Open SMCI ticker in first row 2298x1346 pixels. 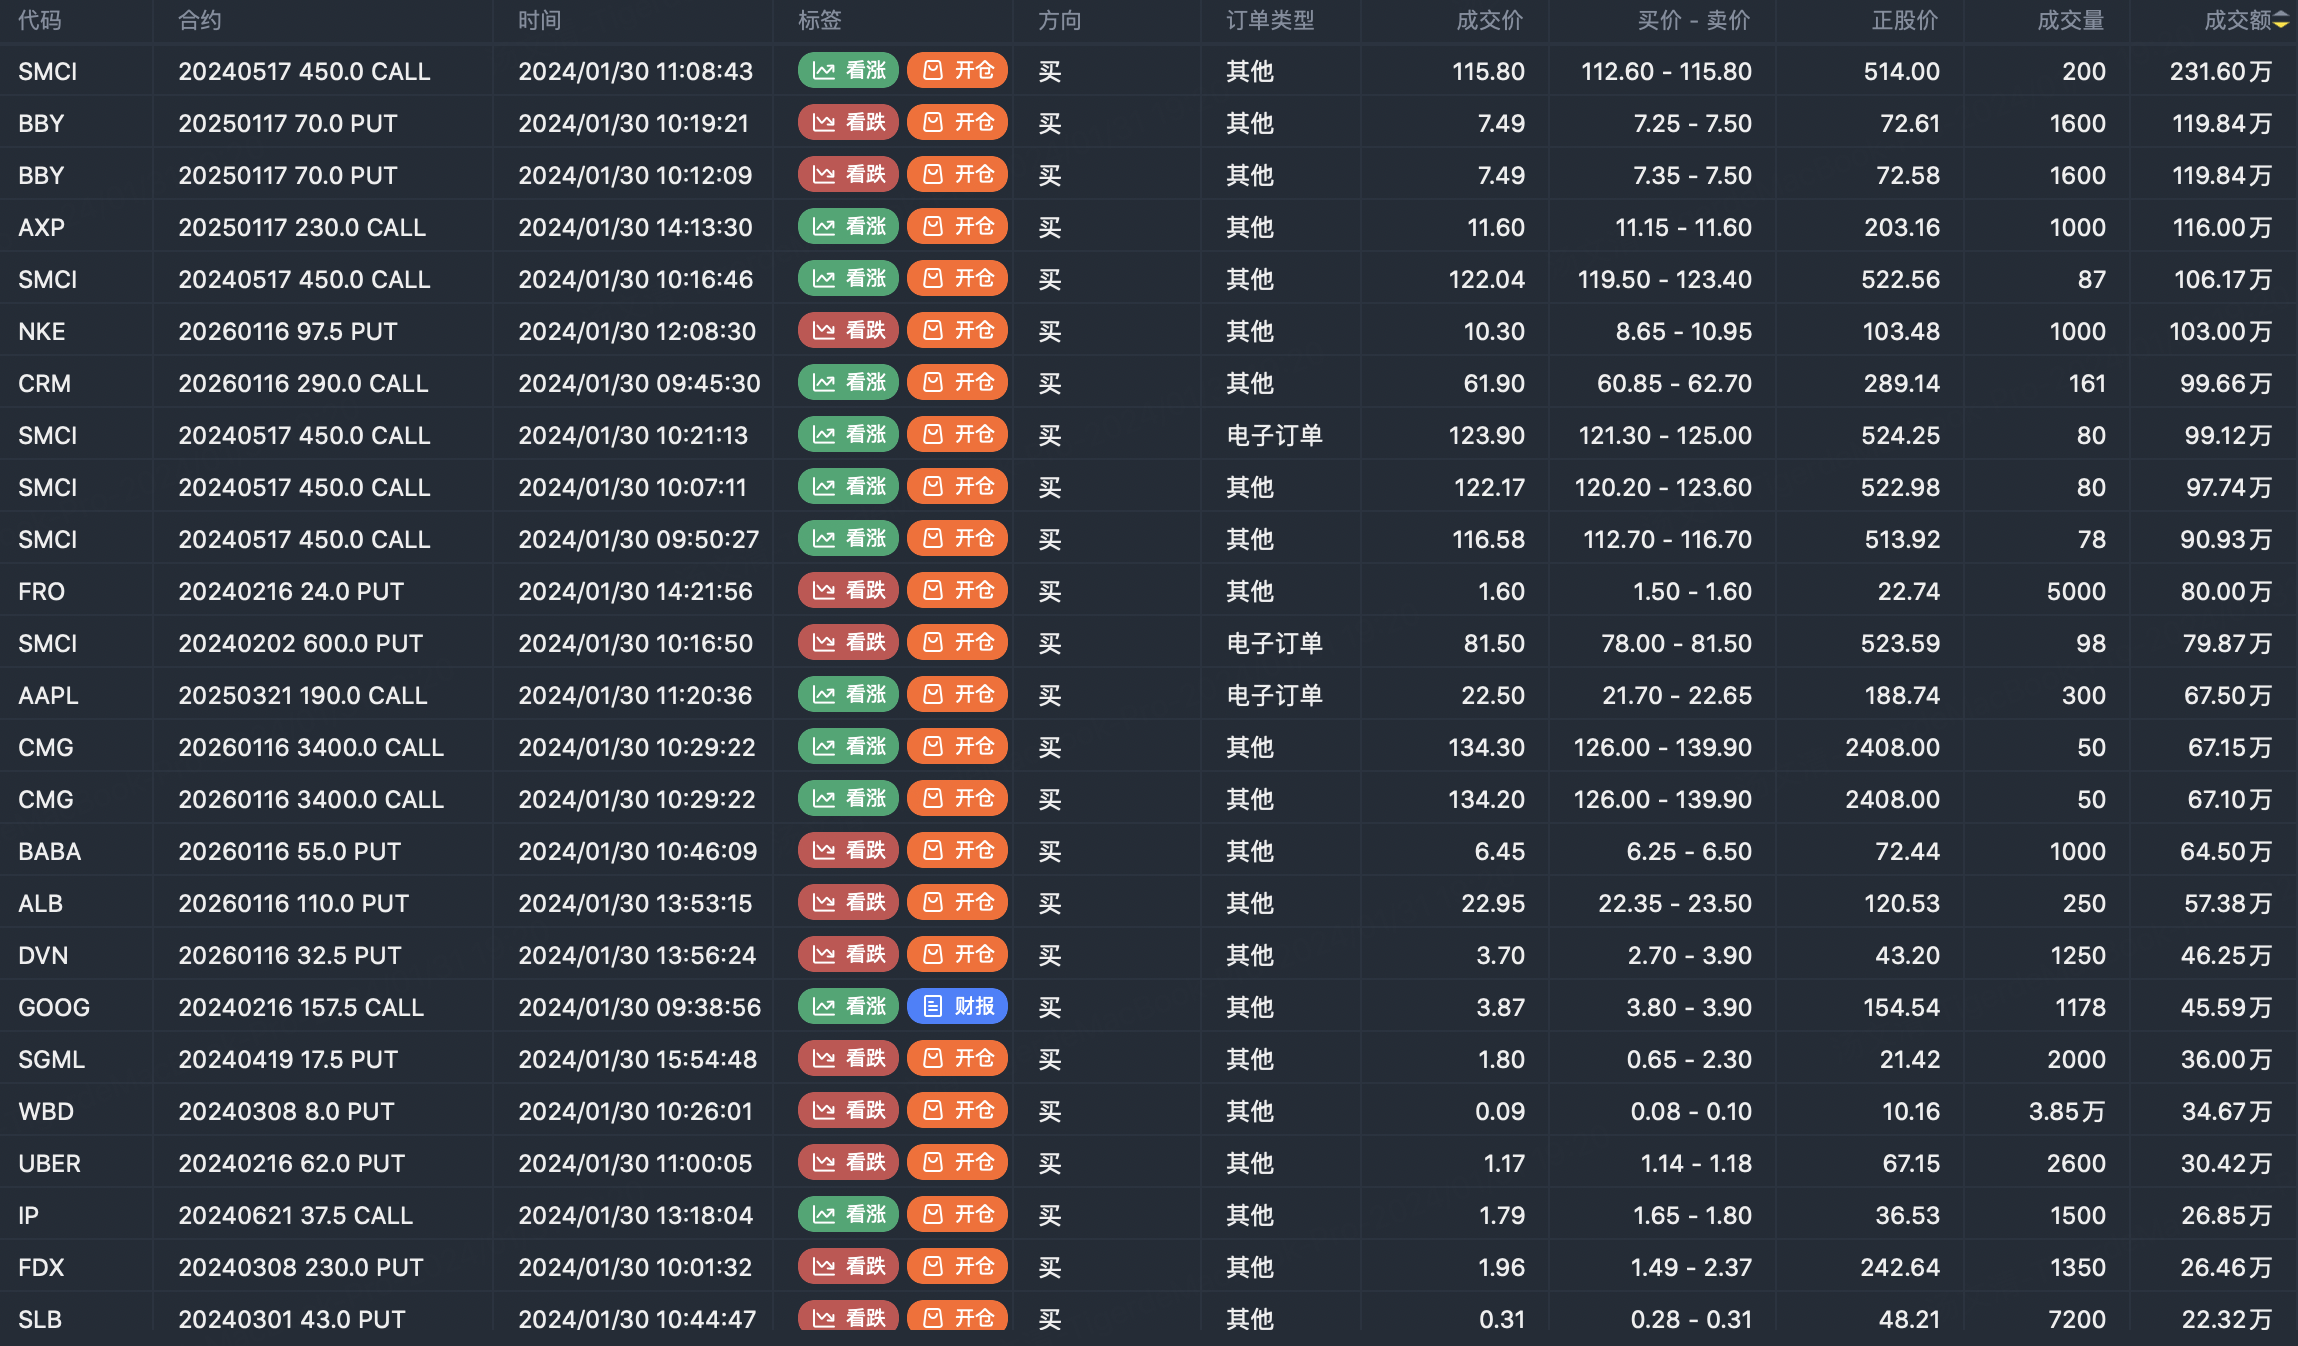48,72
